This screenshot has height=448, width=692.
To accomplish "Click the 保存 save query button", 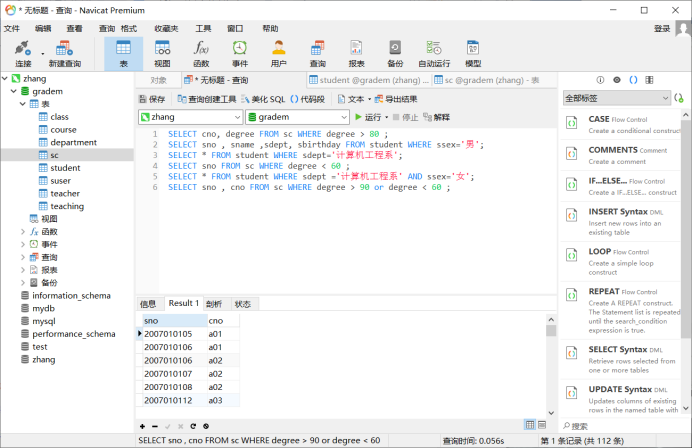I will [x=152, y=99].
